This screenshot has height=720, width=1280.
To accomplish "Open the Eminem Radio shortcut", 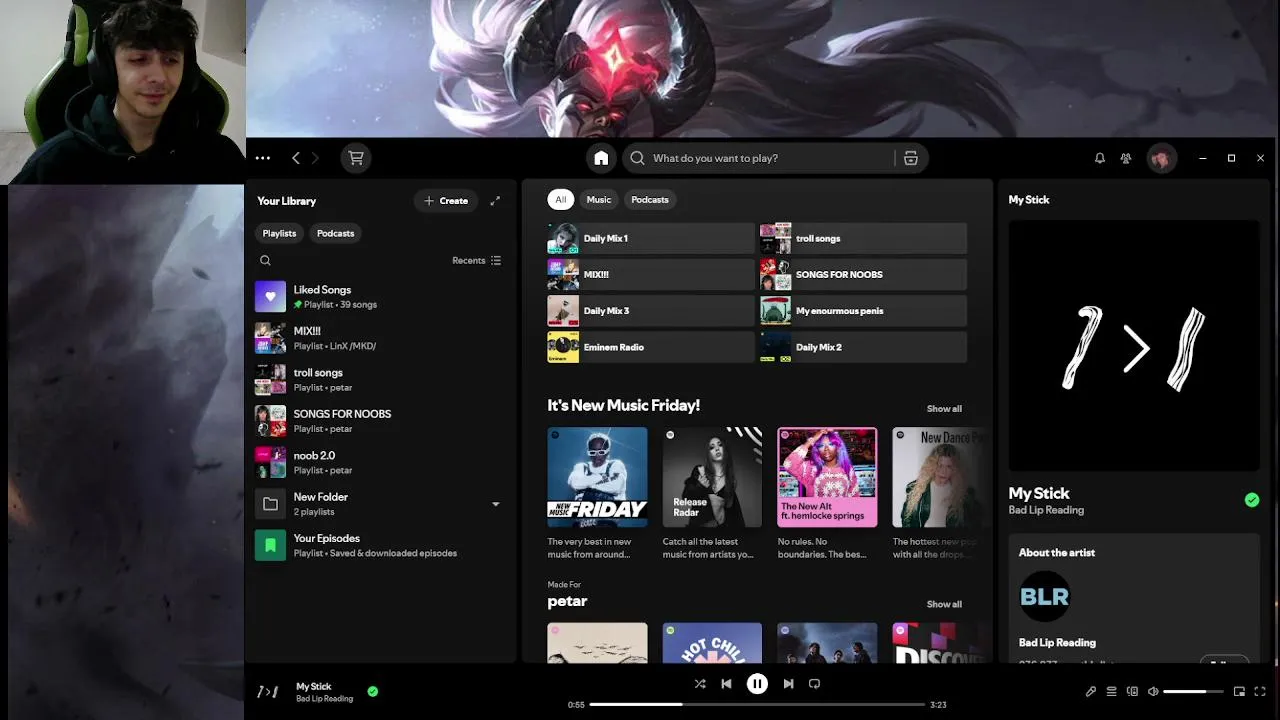I will coord(650,347).
